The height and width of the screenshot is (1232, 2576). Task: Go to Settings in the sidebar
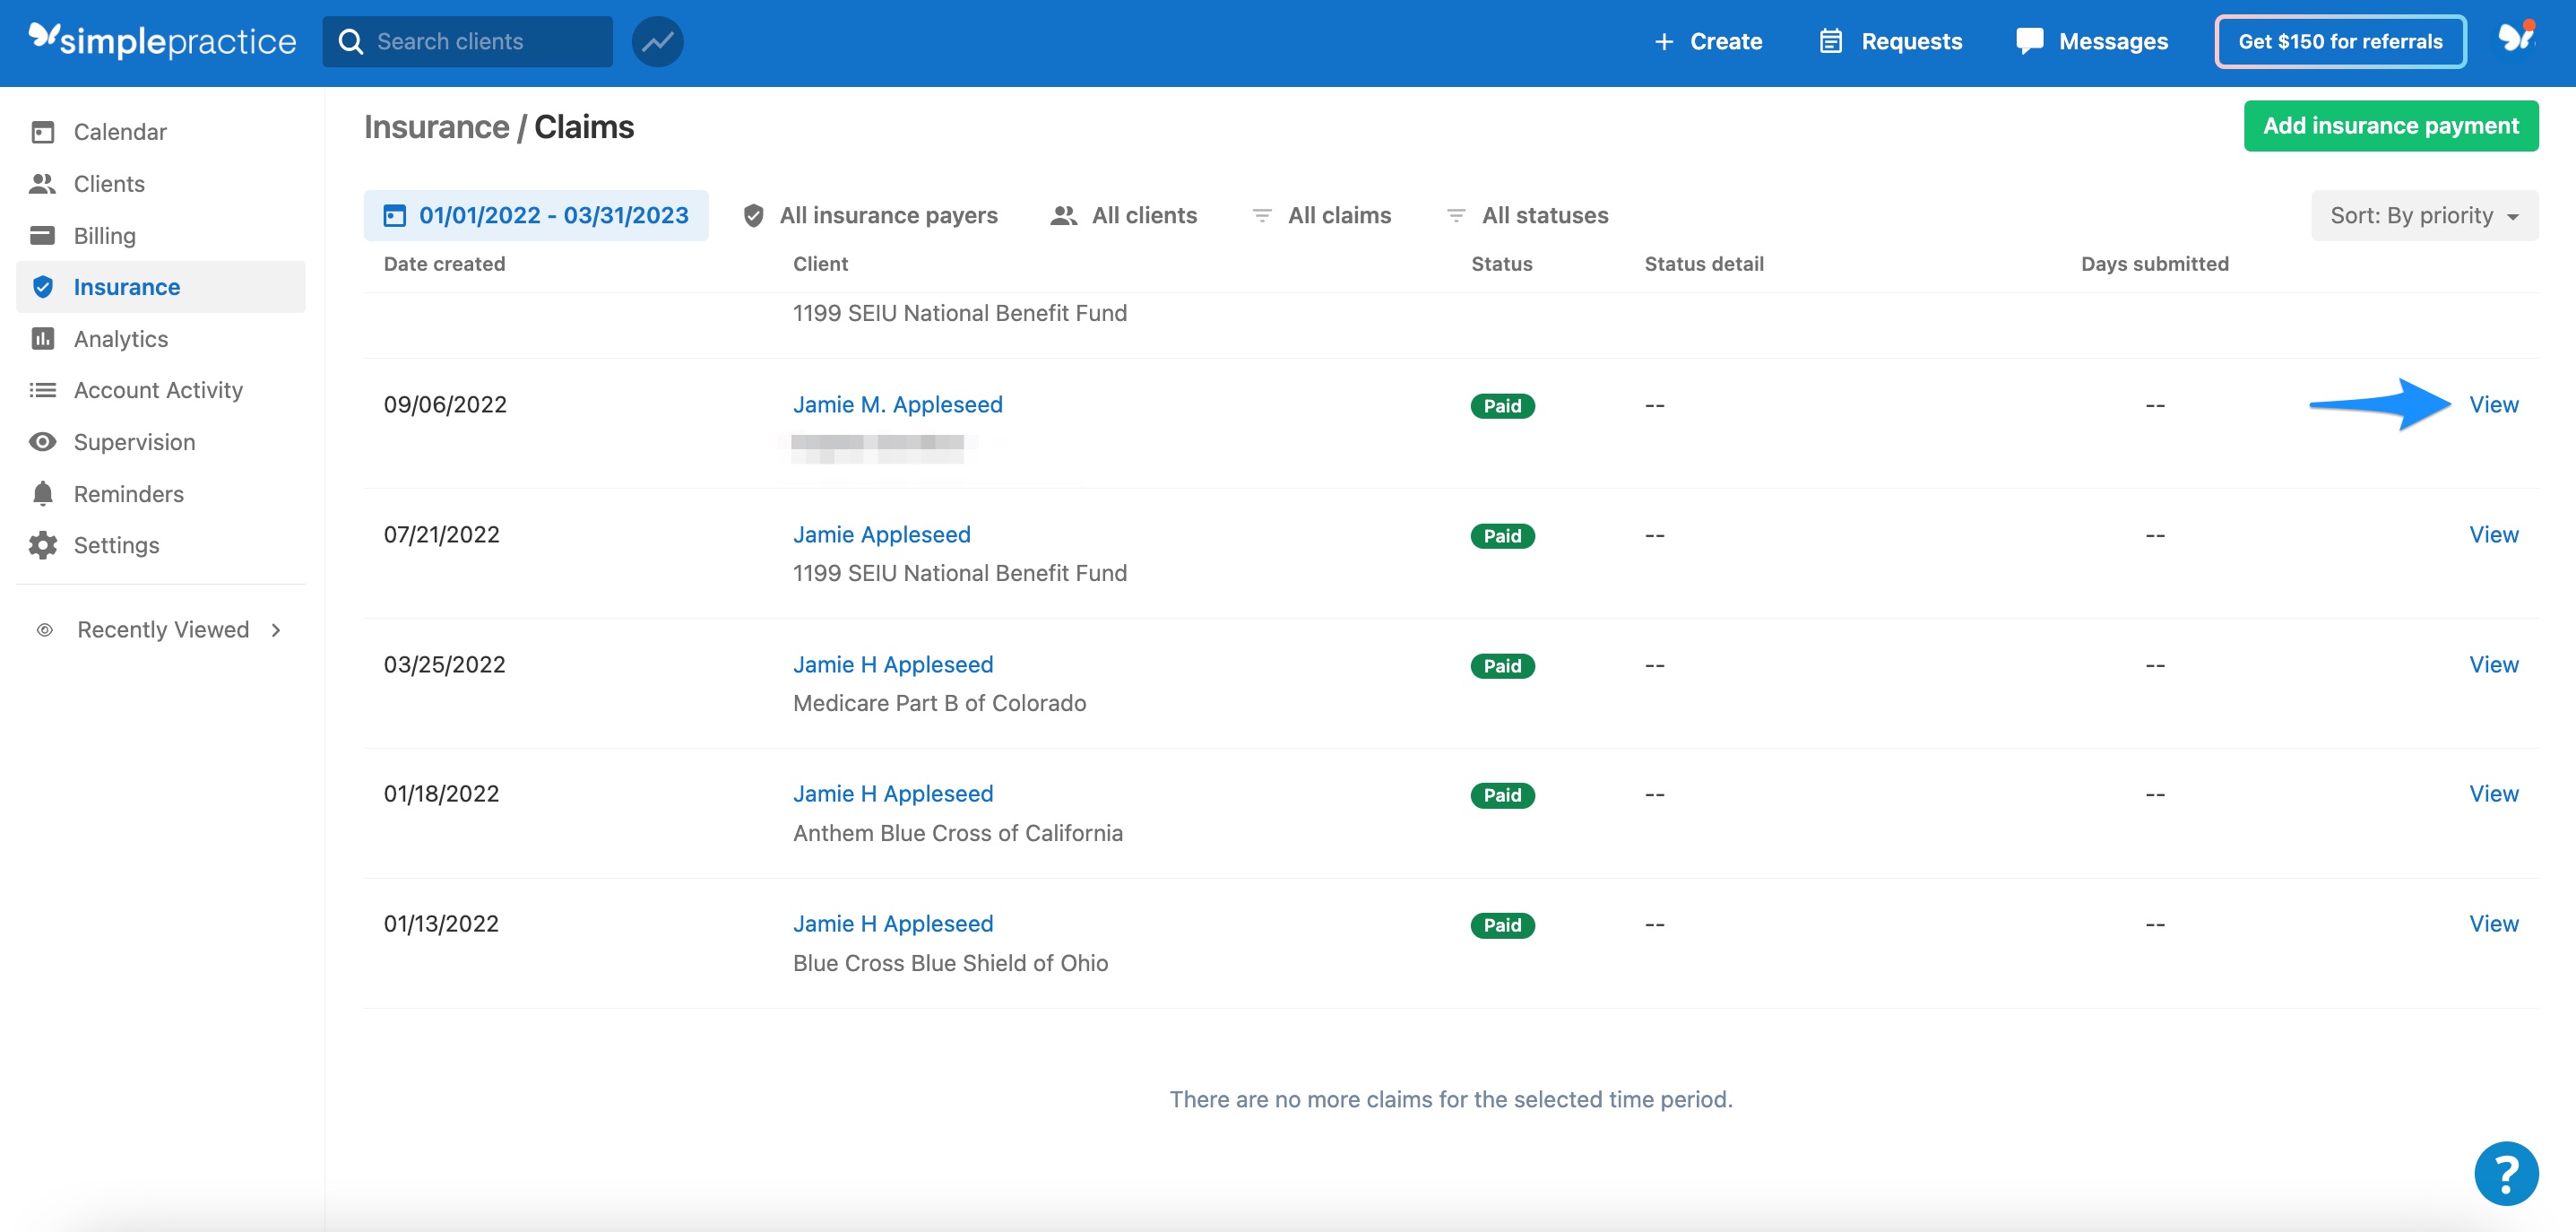161,545
